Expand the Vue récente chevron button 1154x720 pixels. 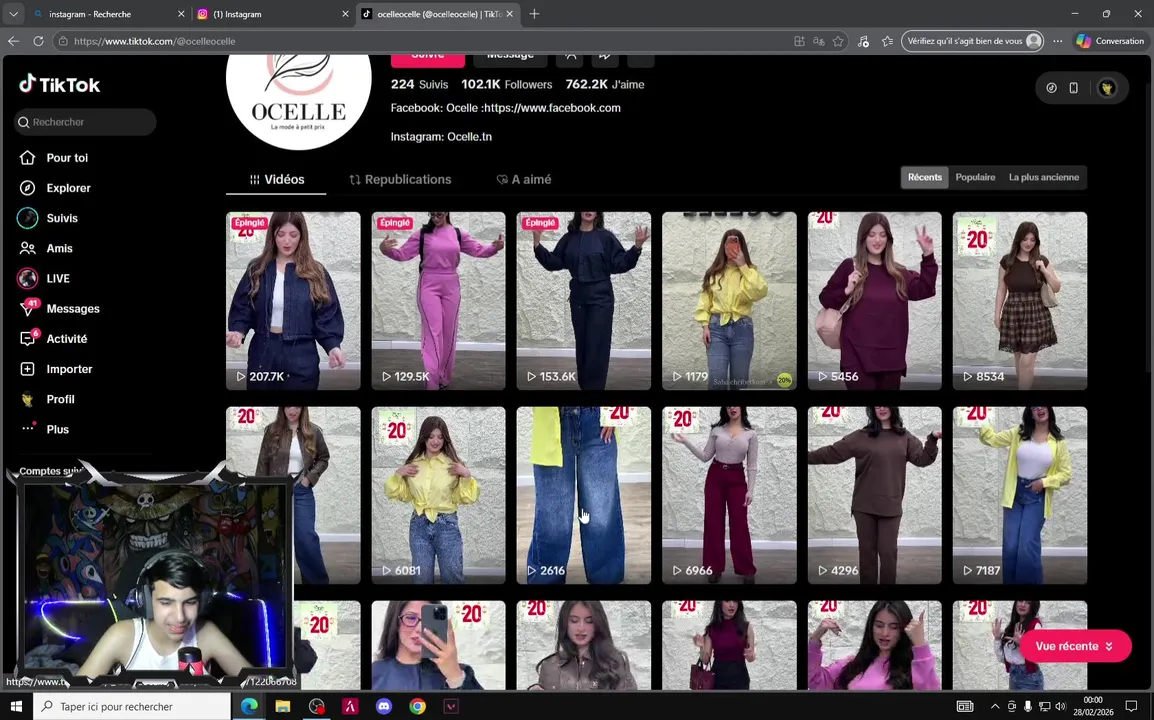tap(1075, 646)
